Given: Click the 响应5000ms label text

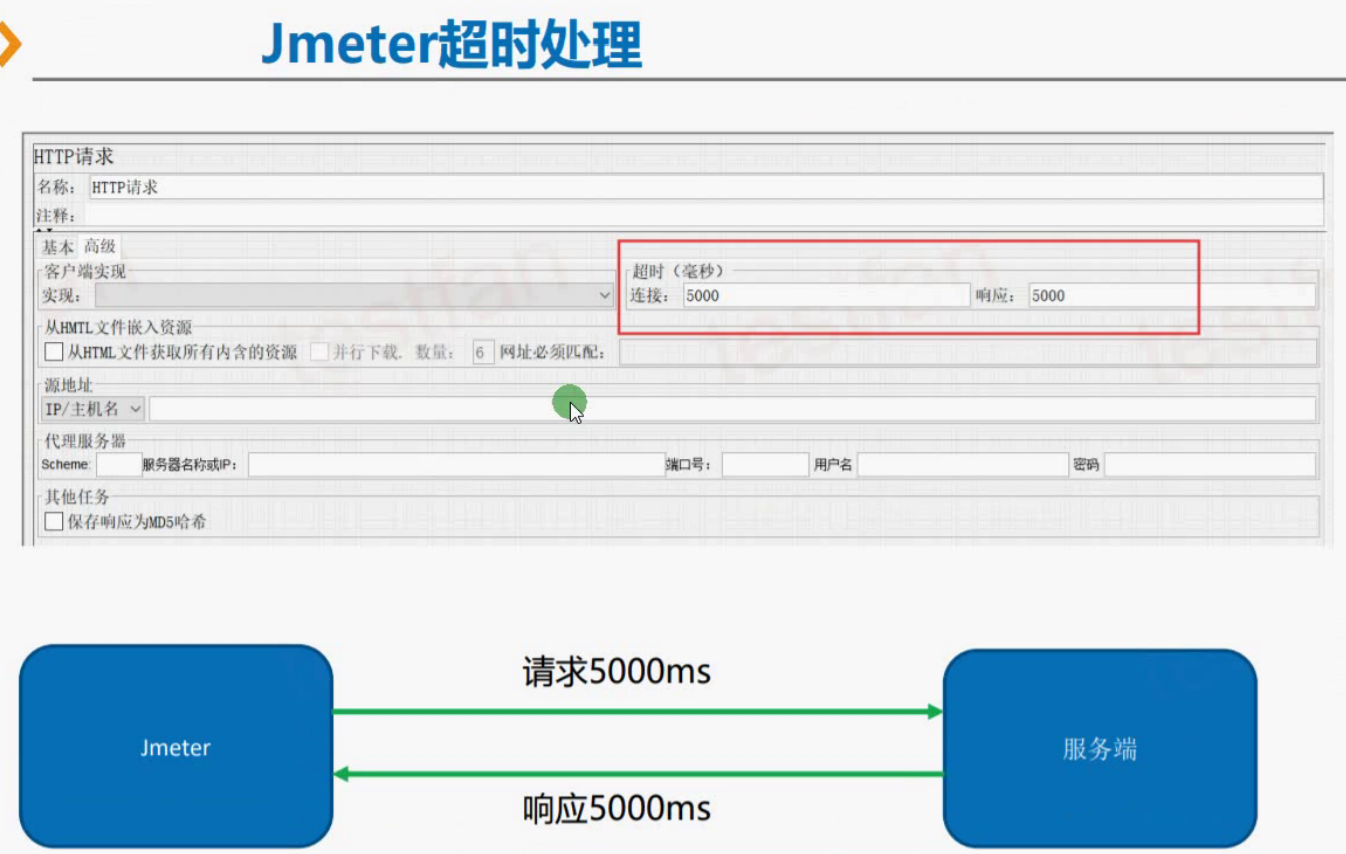Looking at the screenshot, I should pos(616,808).
